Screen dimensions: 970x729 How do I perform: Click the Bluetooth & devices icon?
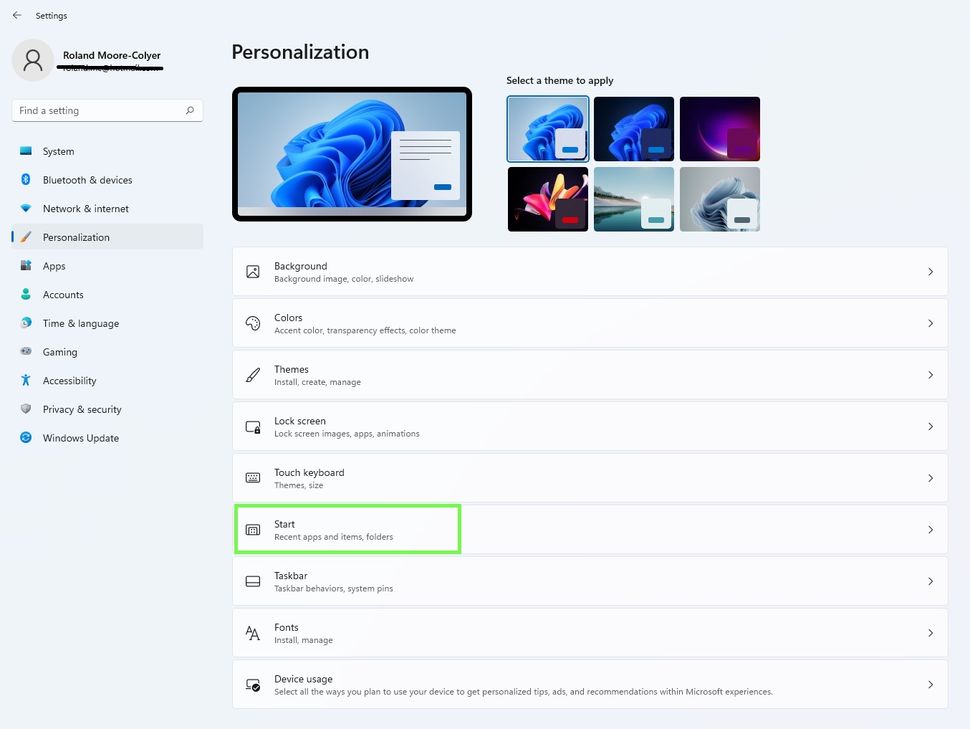pyautogui.click(x=26, y=180)
